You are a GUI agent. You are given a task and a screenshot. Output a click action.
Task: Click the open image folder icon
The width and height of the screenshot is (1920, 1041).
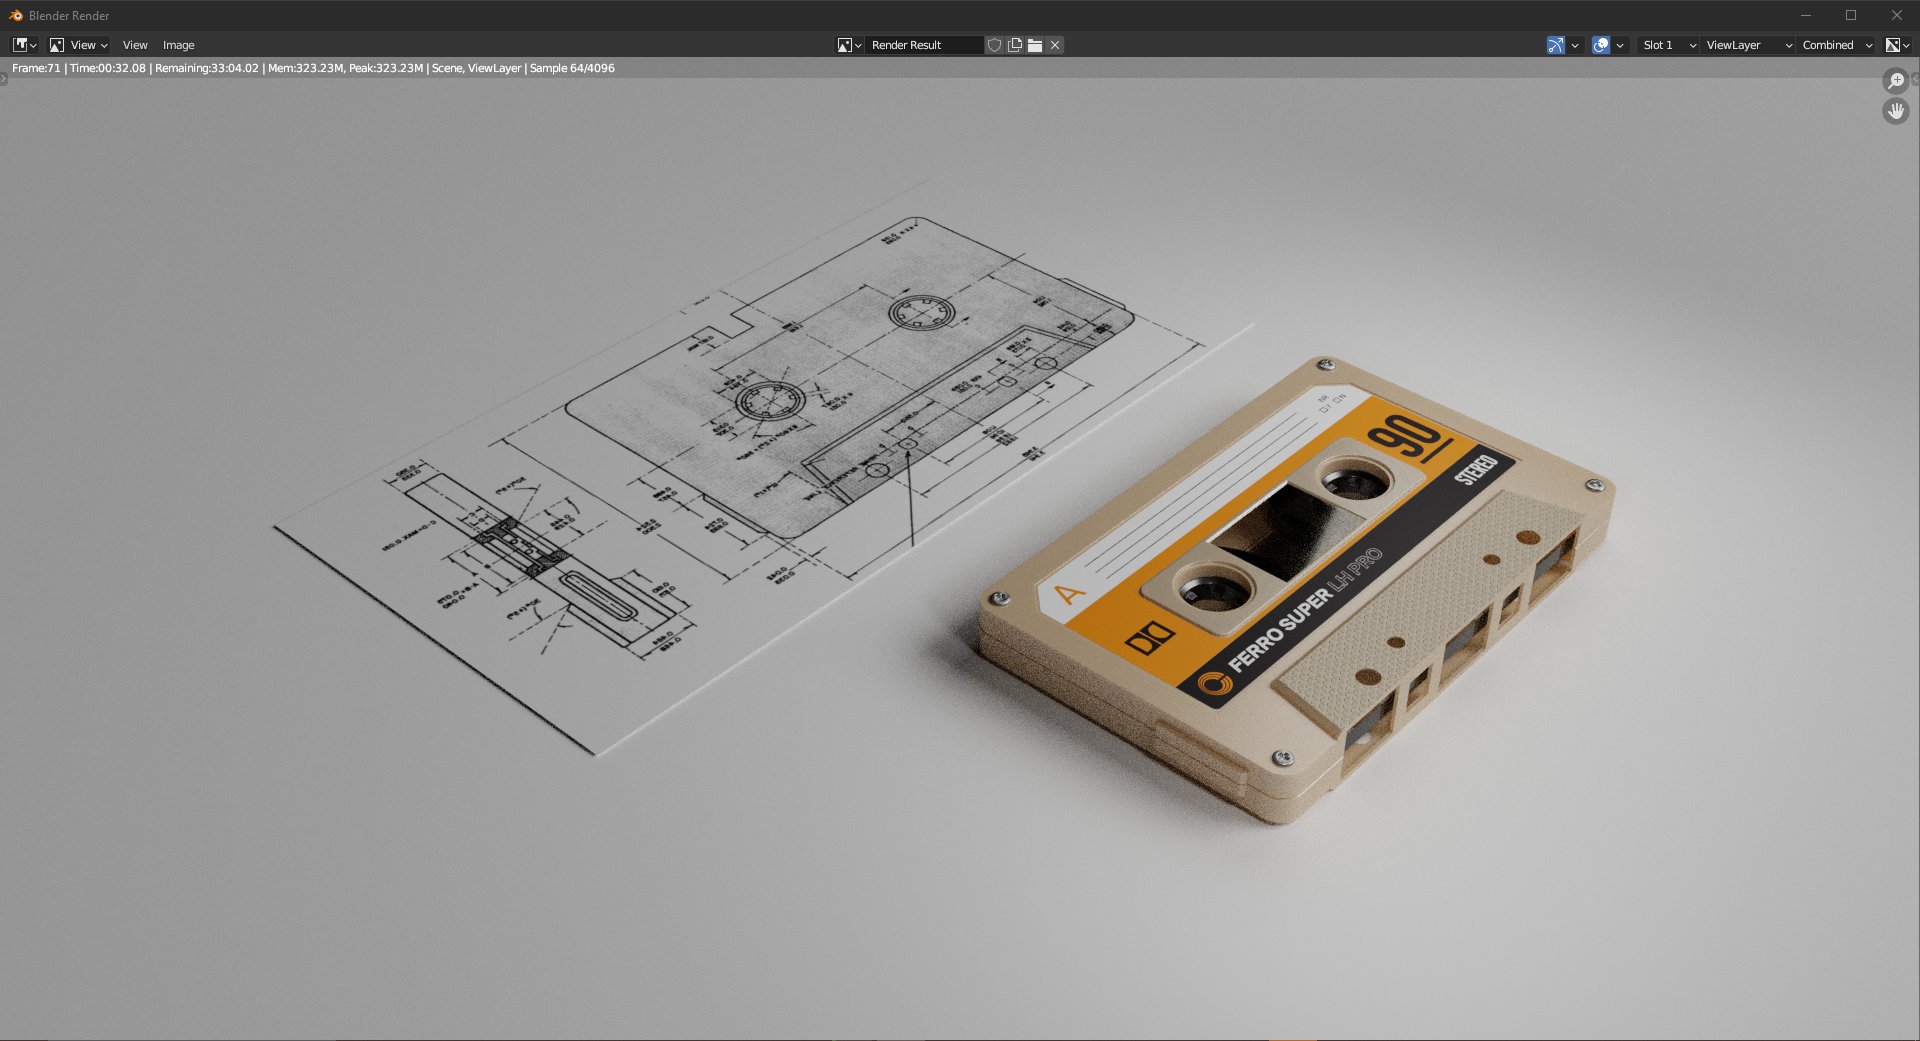(x=1035, y=45)
